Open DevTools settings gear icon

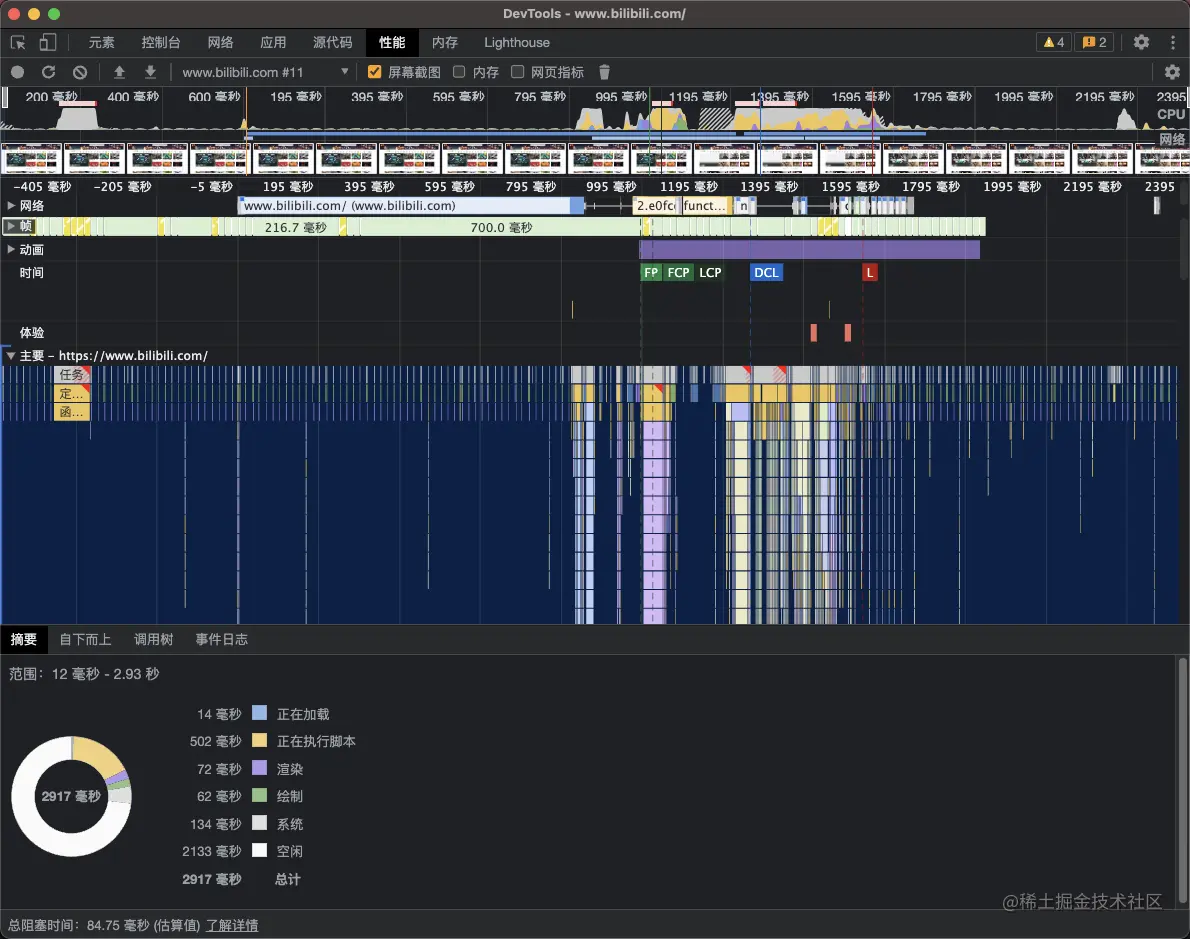[1141, 43]
